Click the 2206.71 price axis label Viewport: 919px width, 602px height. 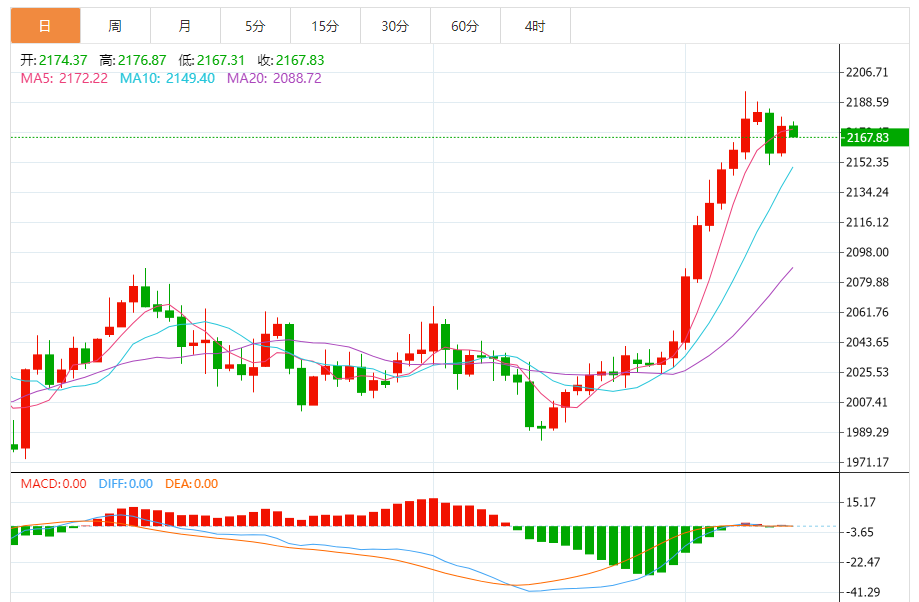click(867, 73)
